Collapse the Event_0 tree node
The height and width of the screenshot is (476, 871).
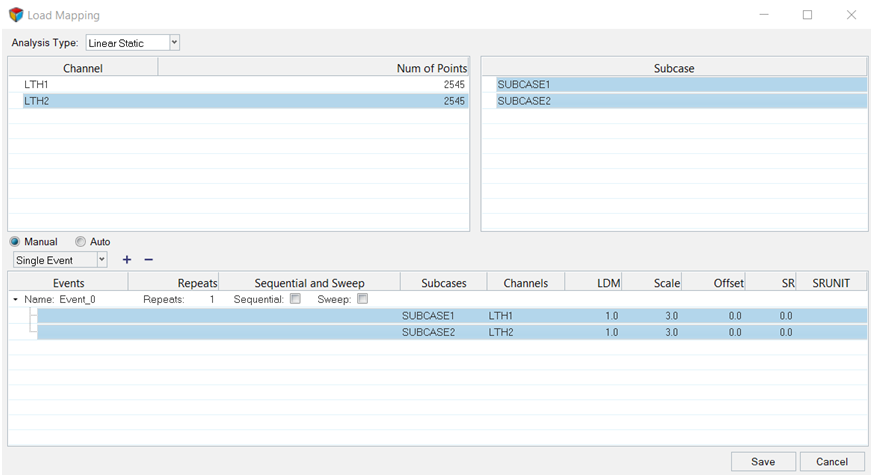pyautogui.click(x=15, y=299)
